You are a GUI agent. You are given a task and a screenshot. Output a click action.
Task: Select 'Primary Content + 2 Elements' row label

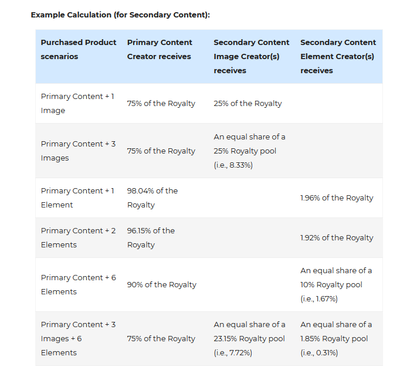point(78,238)
